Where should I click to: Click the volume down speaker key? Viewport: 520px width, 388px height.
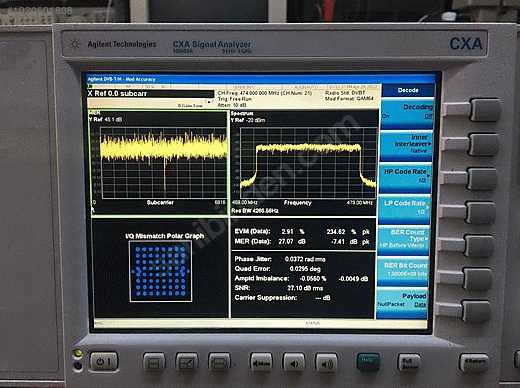click(x=294, y=363)
